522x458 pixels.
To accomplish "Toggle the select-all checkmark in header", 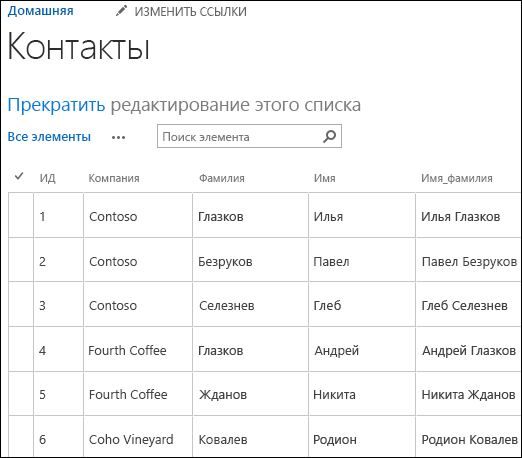I will coord(19,176).
